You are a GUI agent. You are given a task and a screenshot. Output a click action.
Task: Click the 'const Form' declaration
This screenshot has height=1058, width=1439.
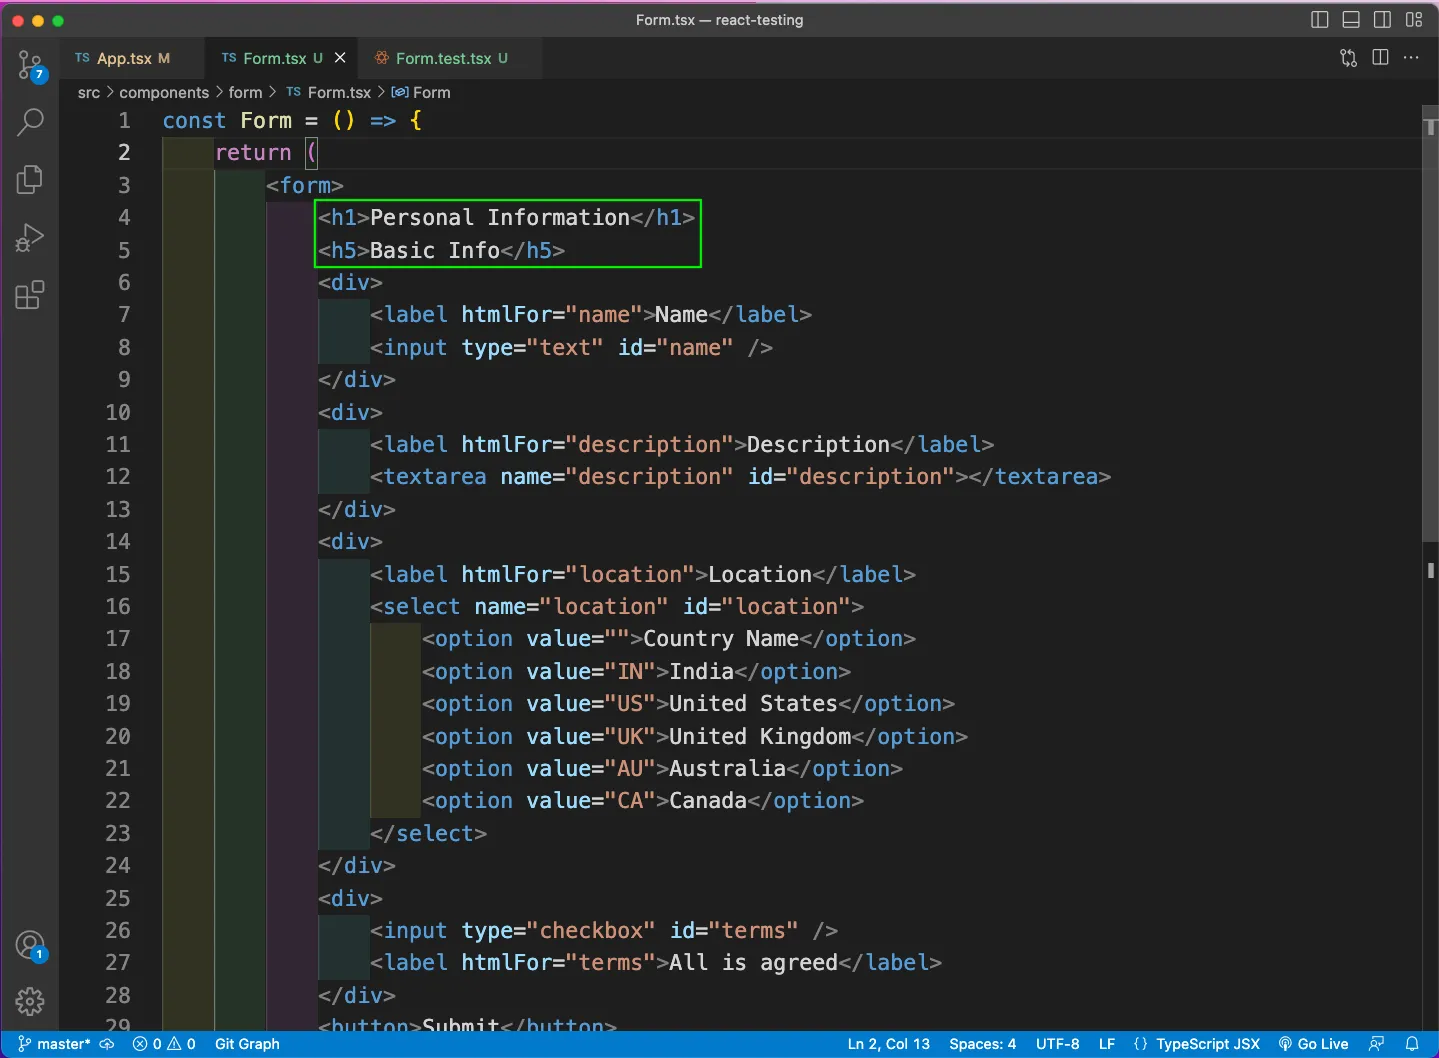(227, 120)
